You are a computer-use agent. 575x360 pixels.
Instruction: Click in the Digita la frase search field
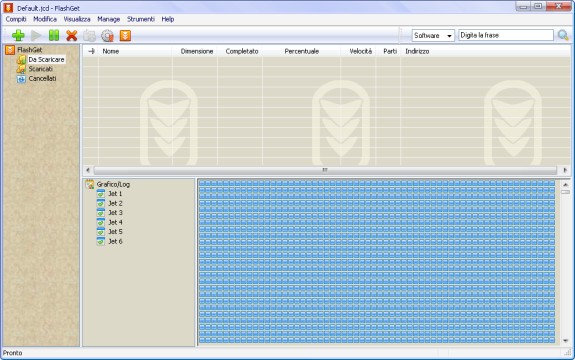(506, 35)
